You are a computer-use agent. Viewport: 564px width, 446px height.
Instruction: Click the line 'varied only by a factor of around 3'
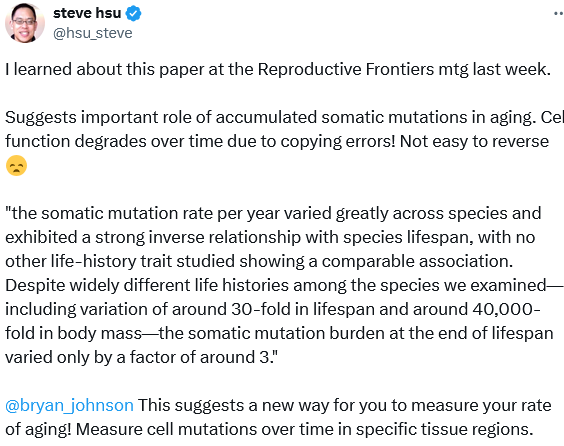tap(141, 358)
